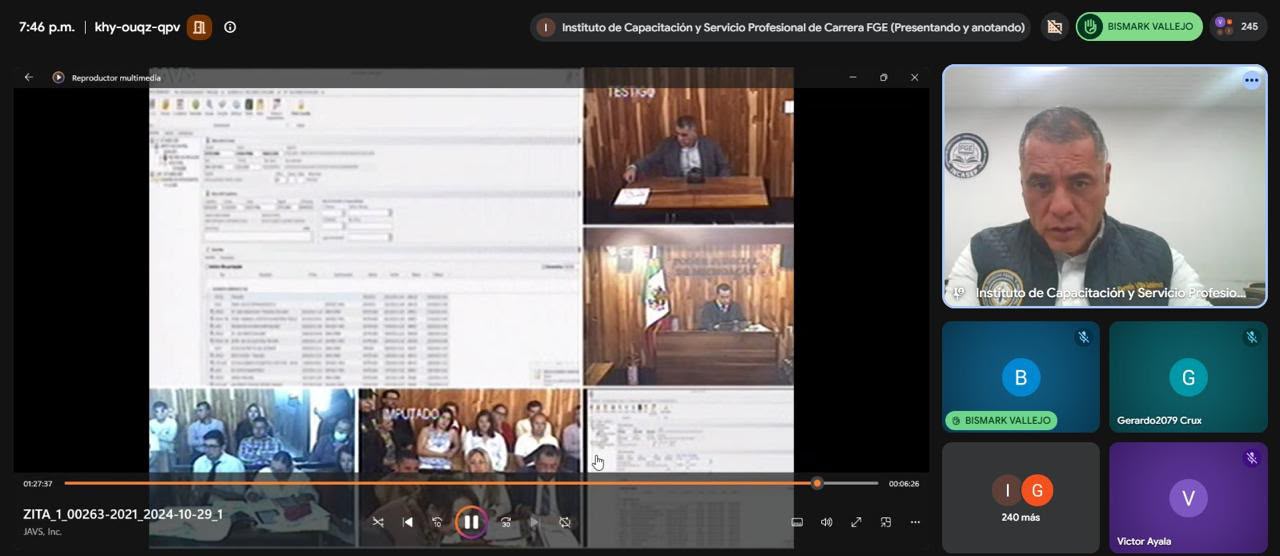Go to the previous track

coord(407,522)
